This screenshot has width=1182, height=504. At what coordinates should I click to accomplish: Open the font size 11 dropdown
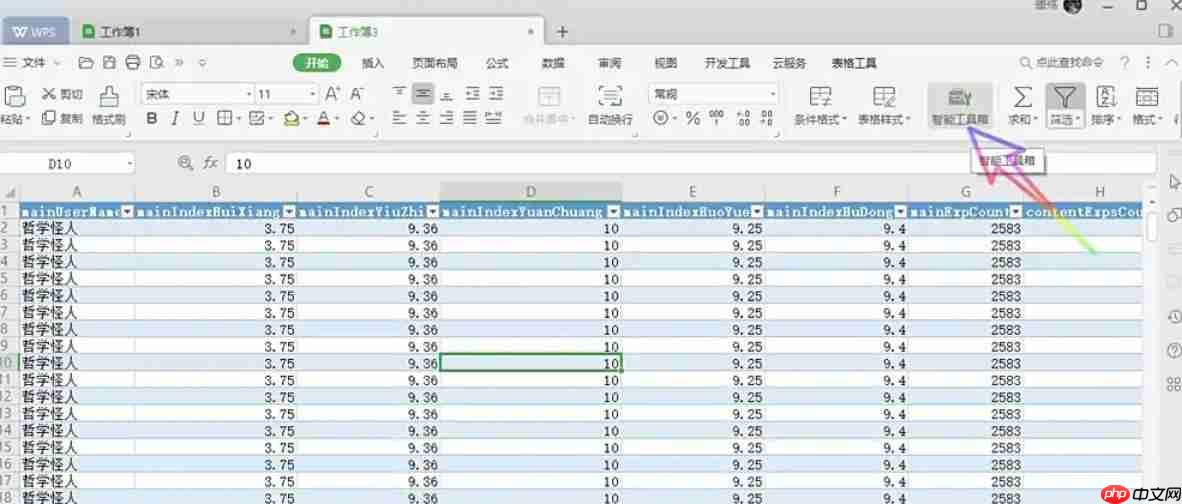[x=313, y=94]
